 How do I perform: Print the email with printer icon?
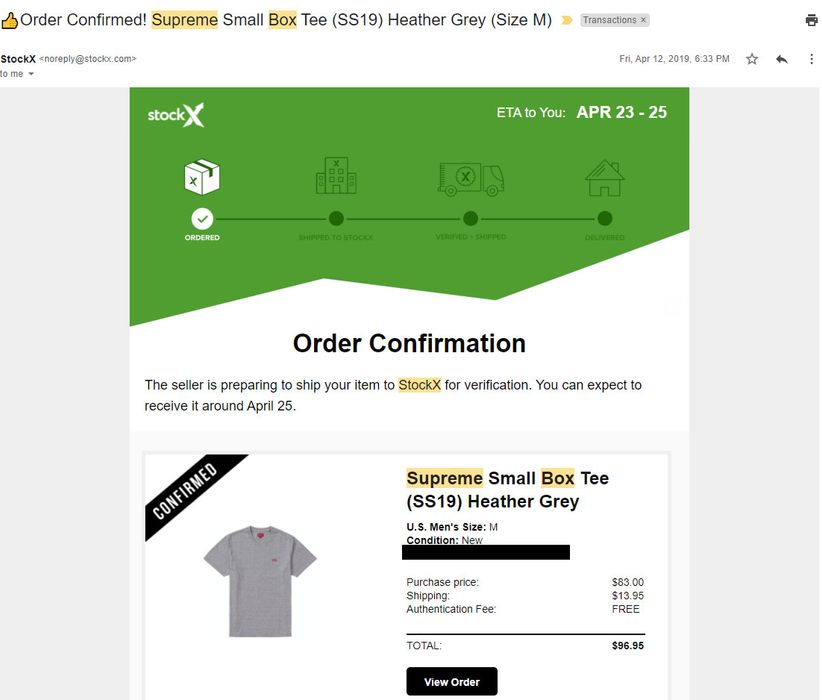(x=812, y=20)
